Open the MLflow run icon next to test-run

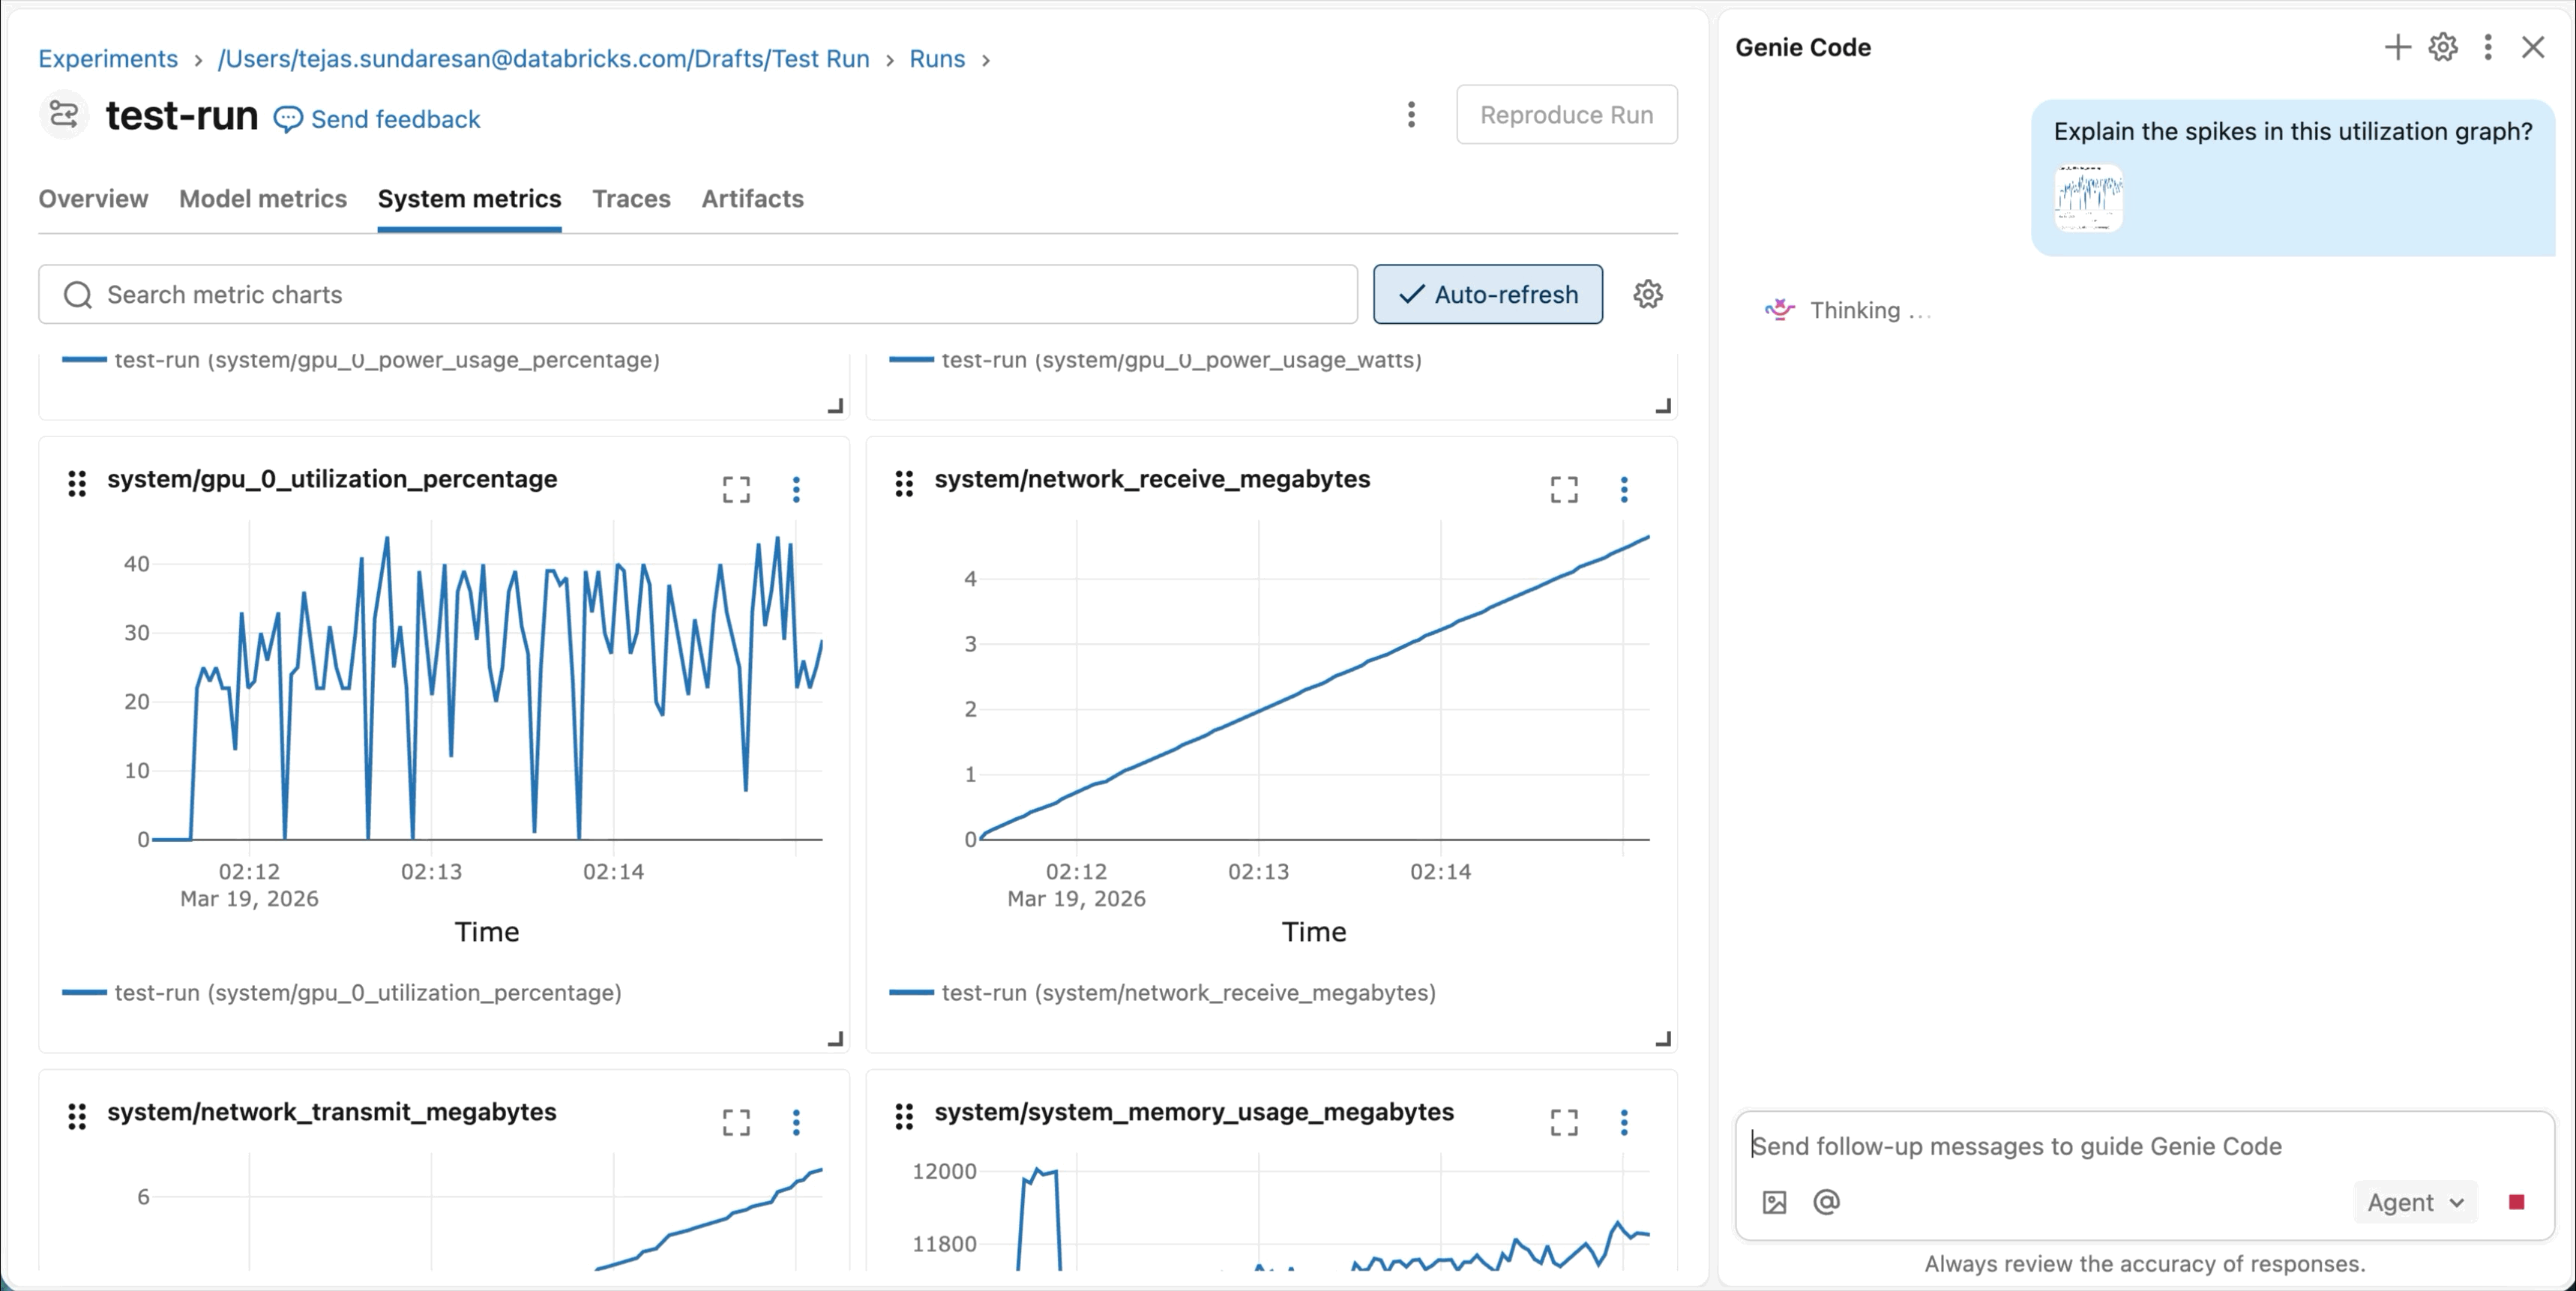tap(63, 115)
